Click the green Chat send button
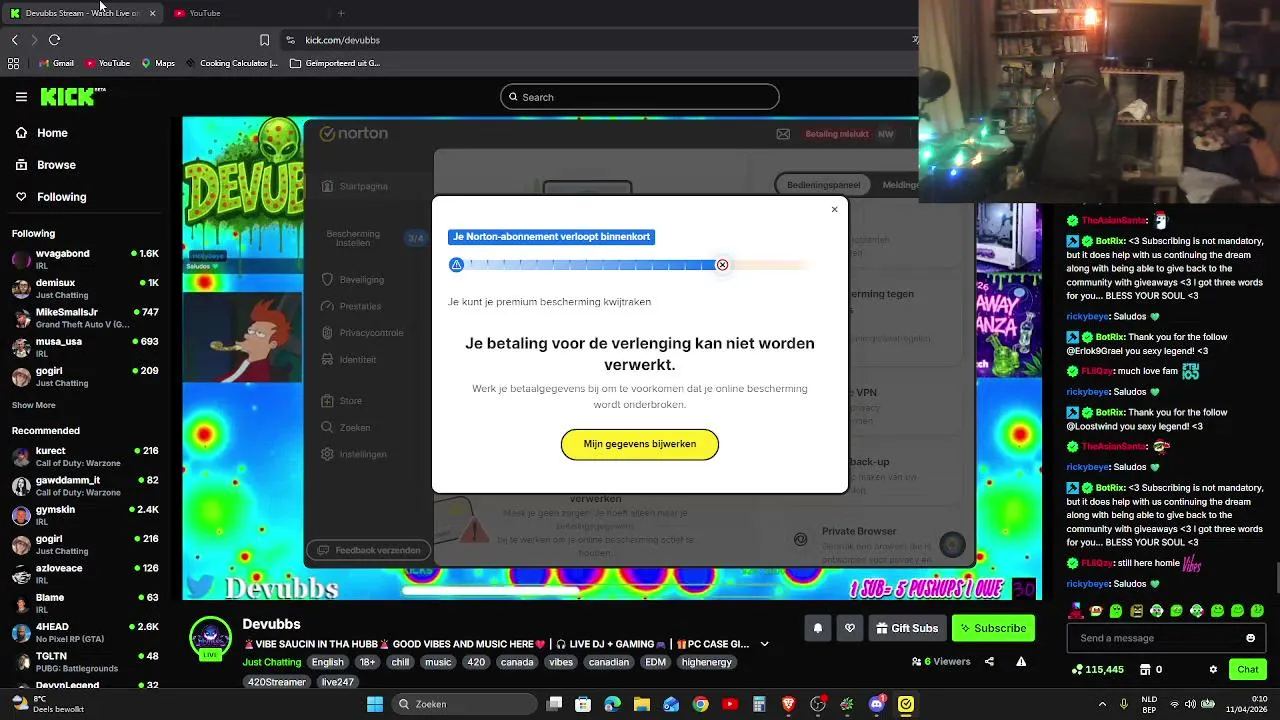 [1248, 669]
